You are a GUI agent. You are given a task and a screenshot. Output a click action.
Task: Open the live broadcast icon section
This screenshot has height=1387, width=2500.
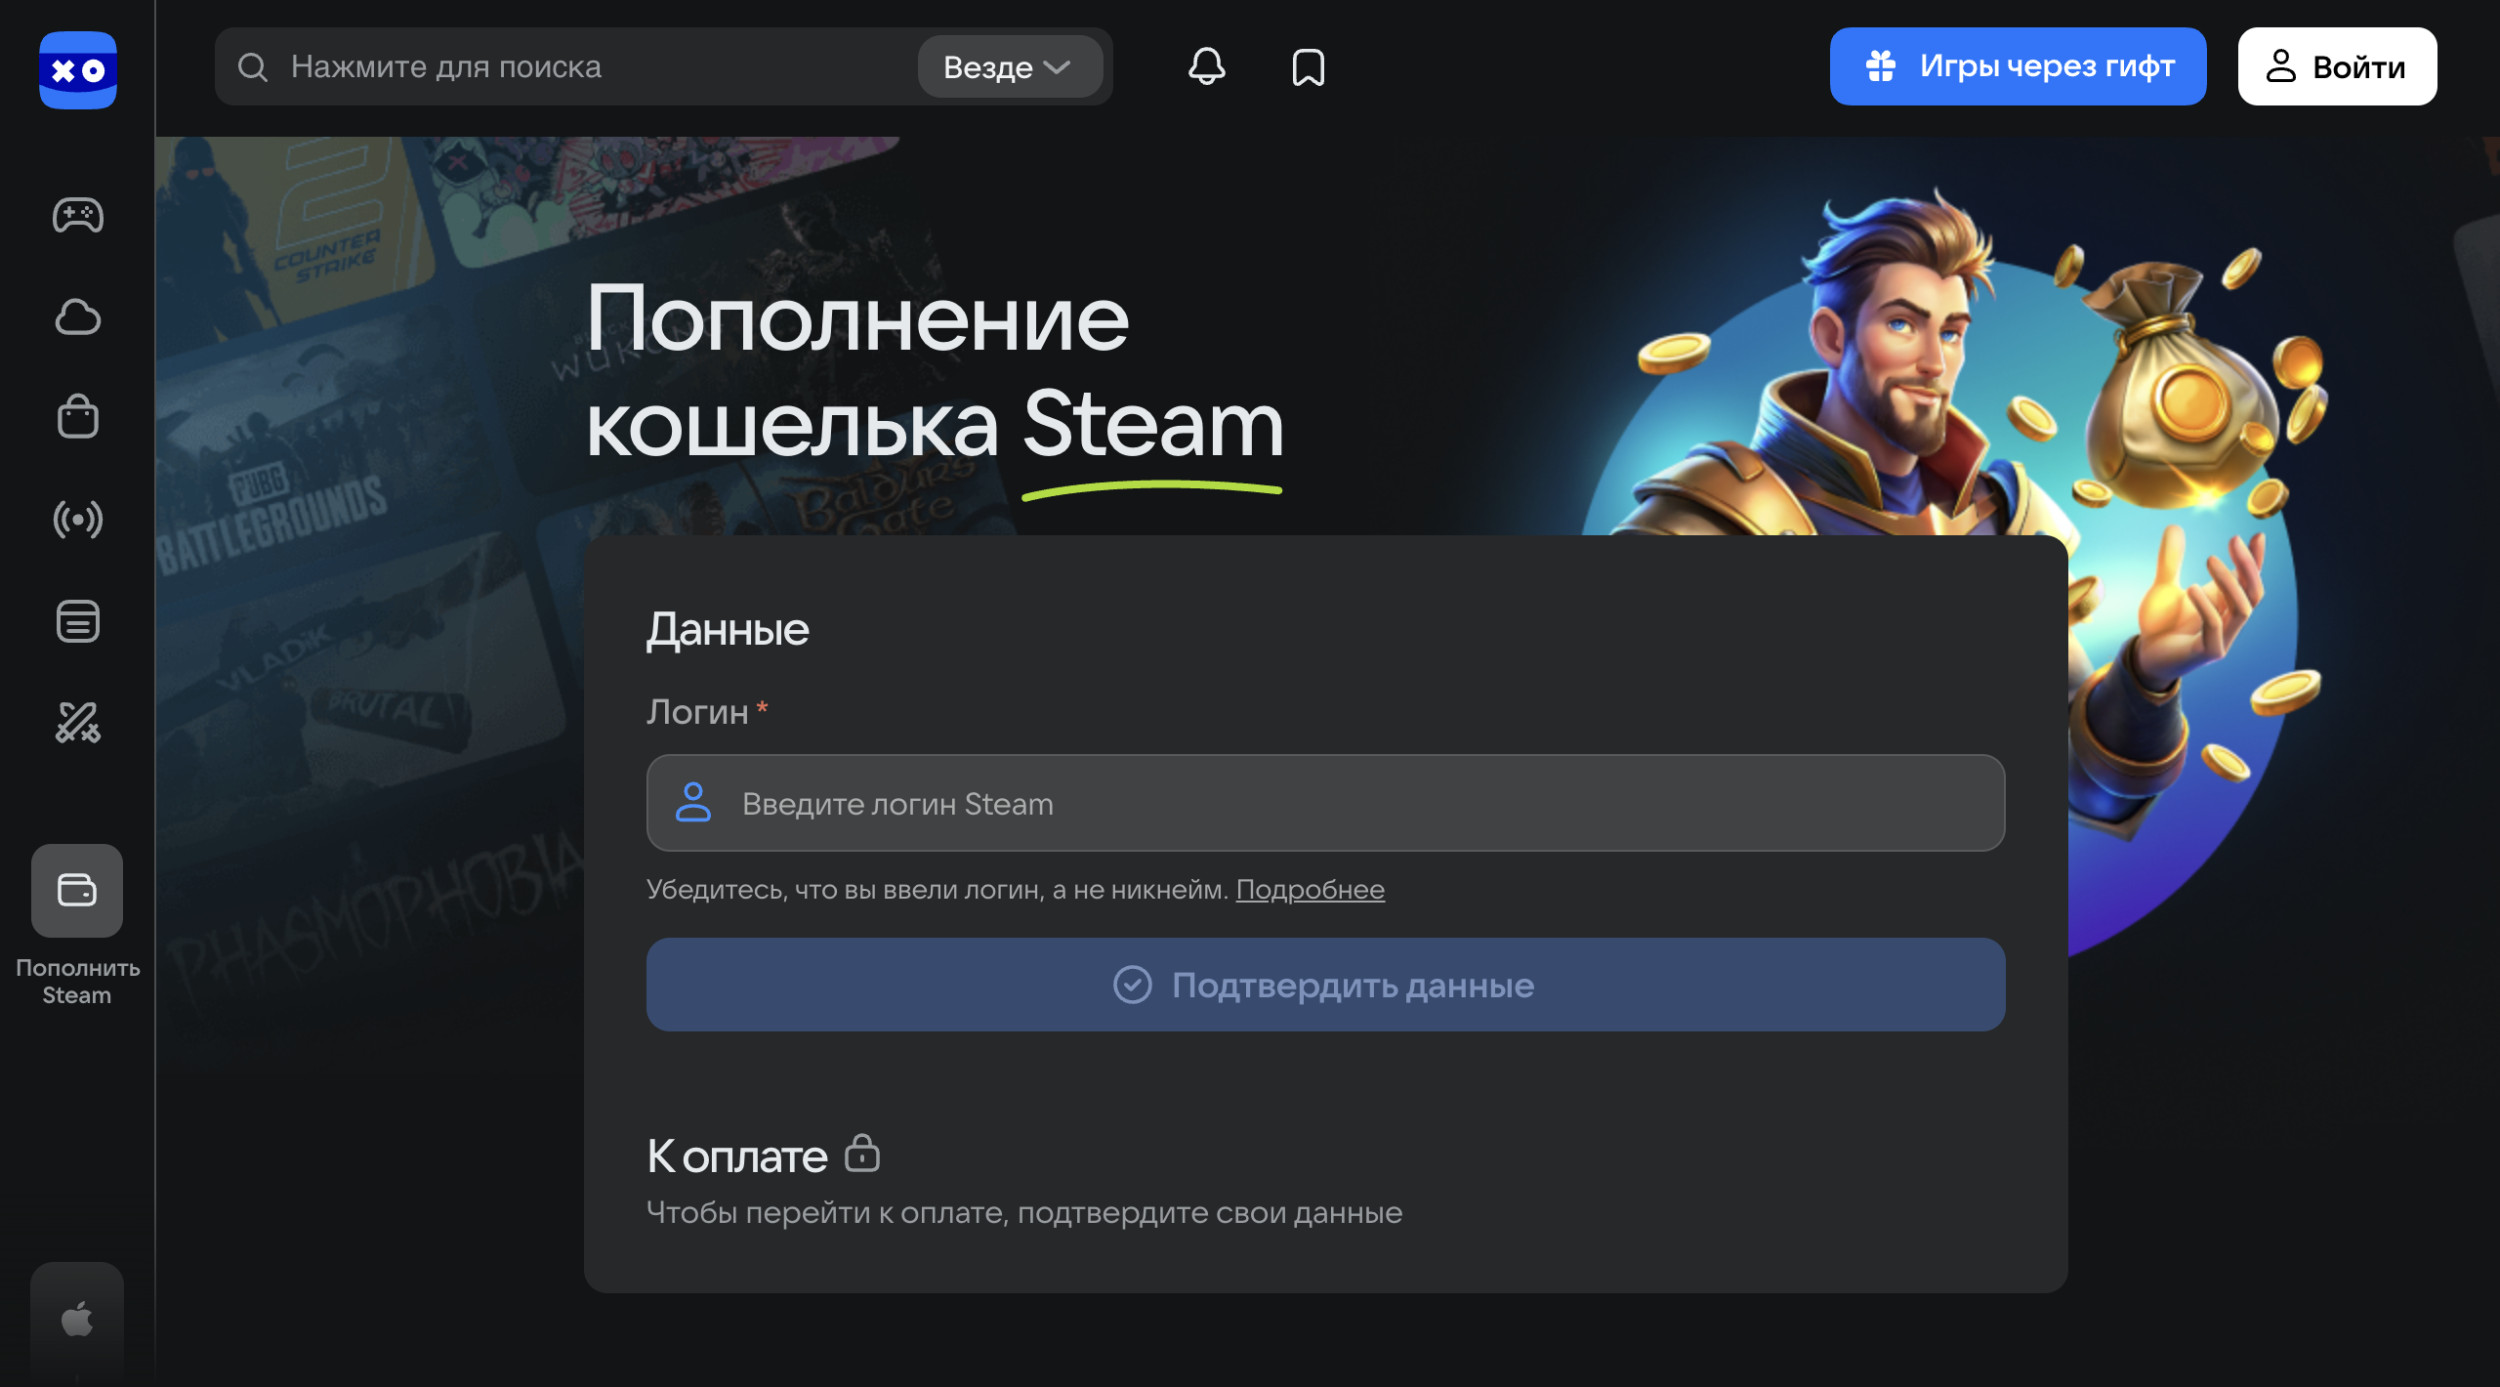[77, 520]
